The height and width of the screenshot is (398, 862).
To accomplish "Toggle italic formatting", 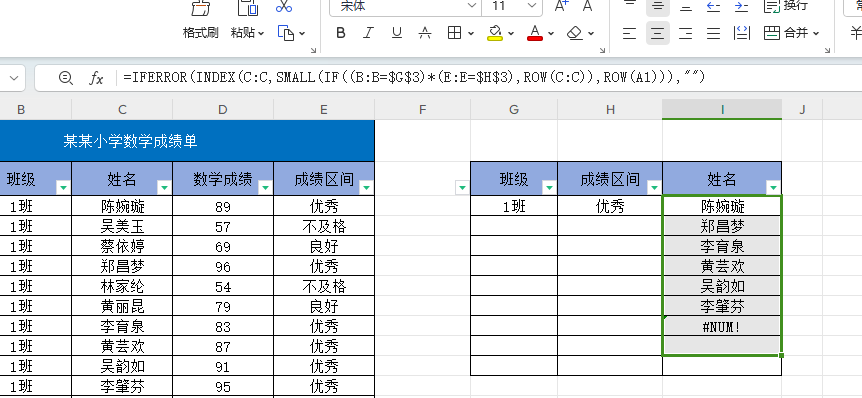I will click(368, 34).
